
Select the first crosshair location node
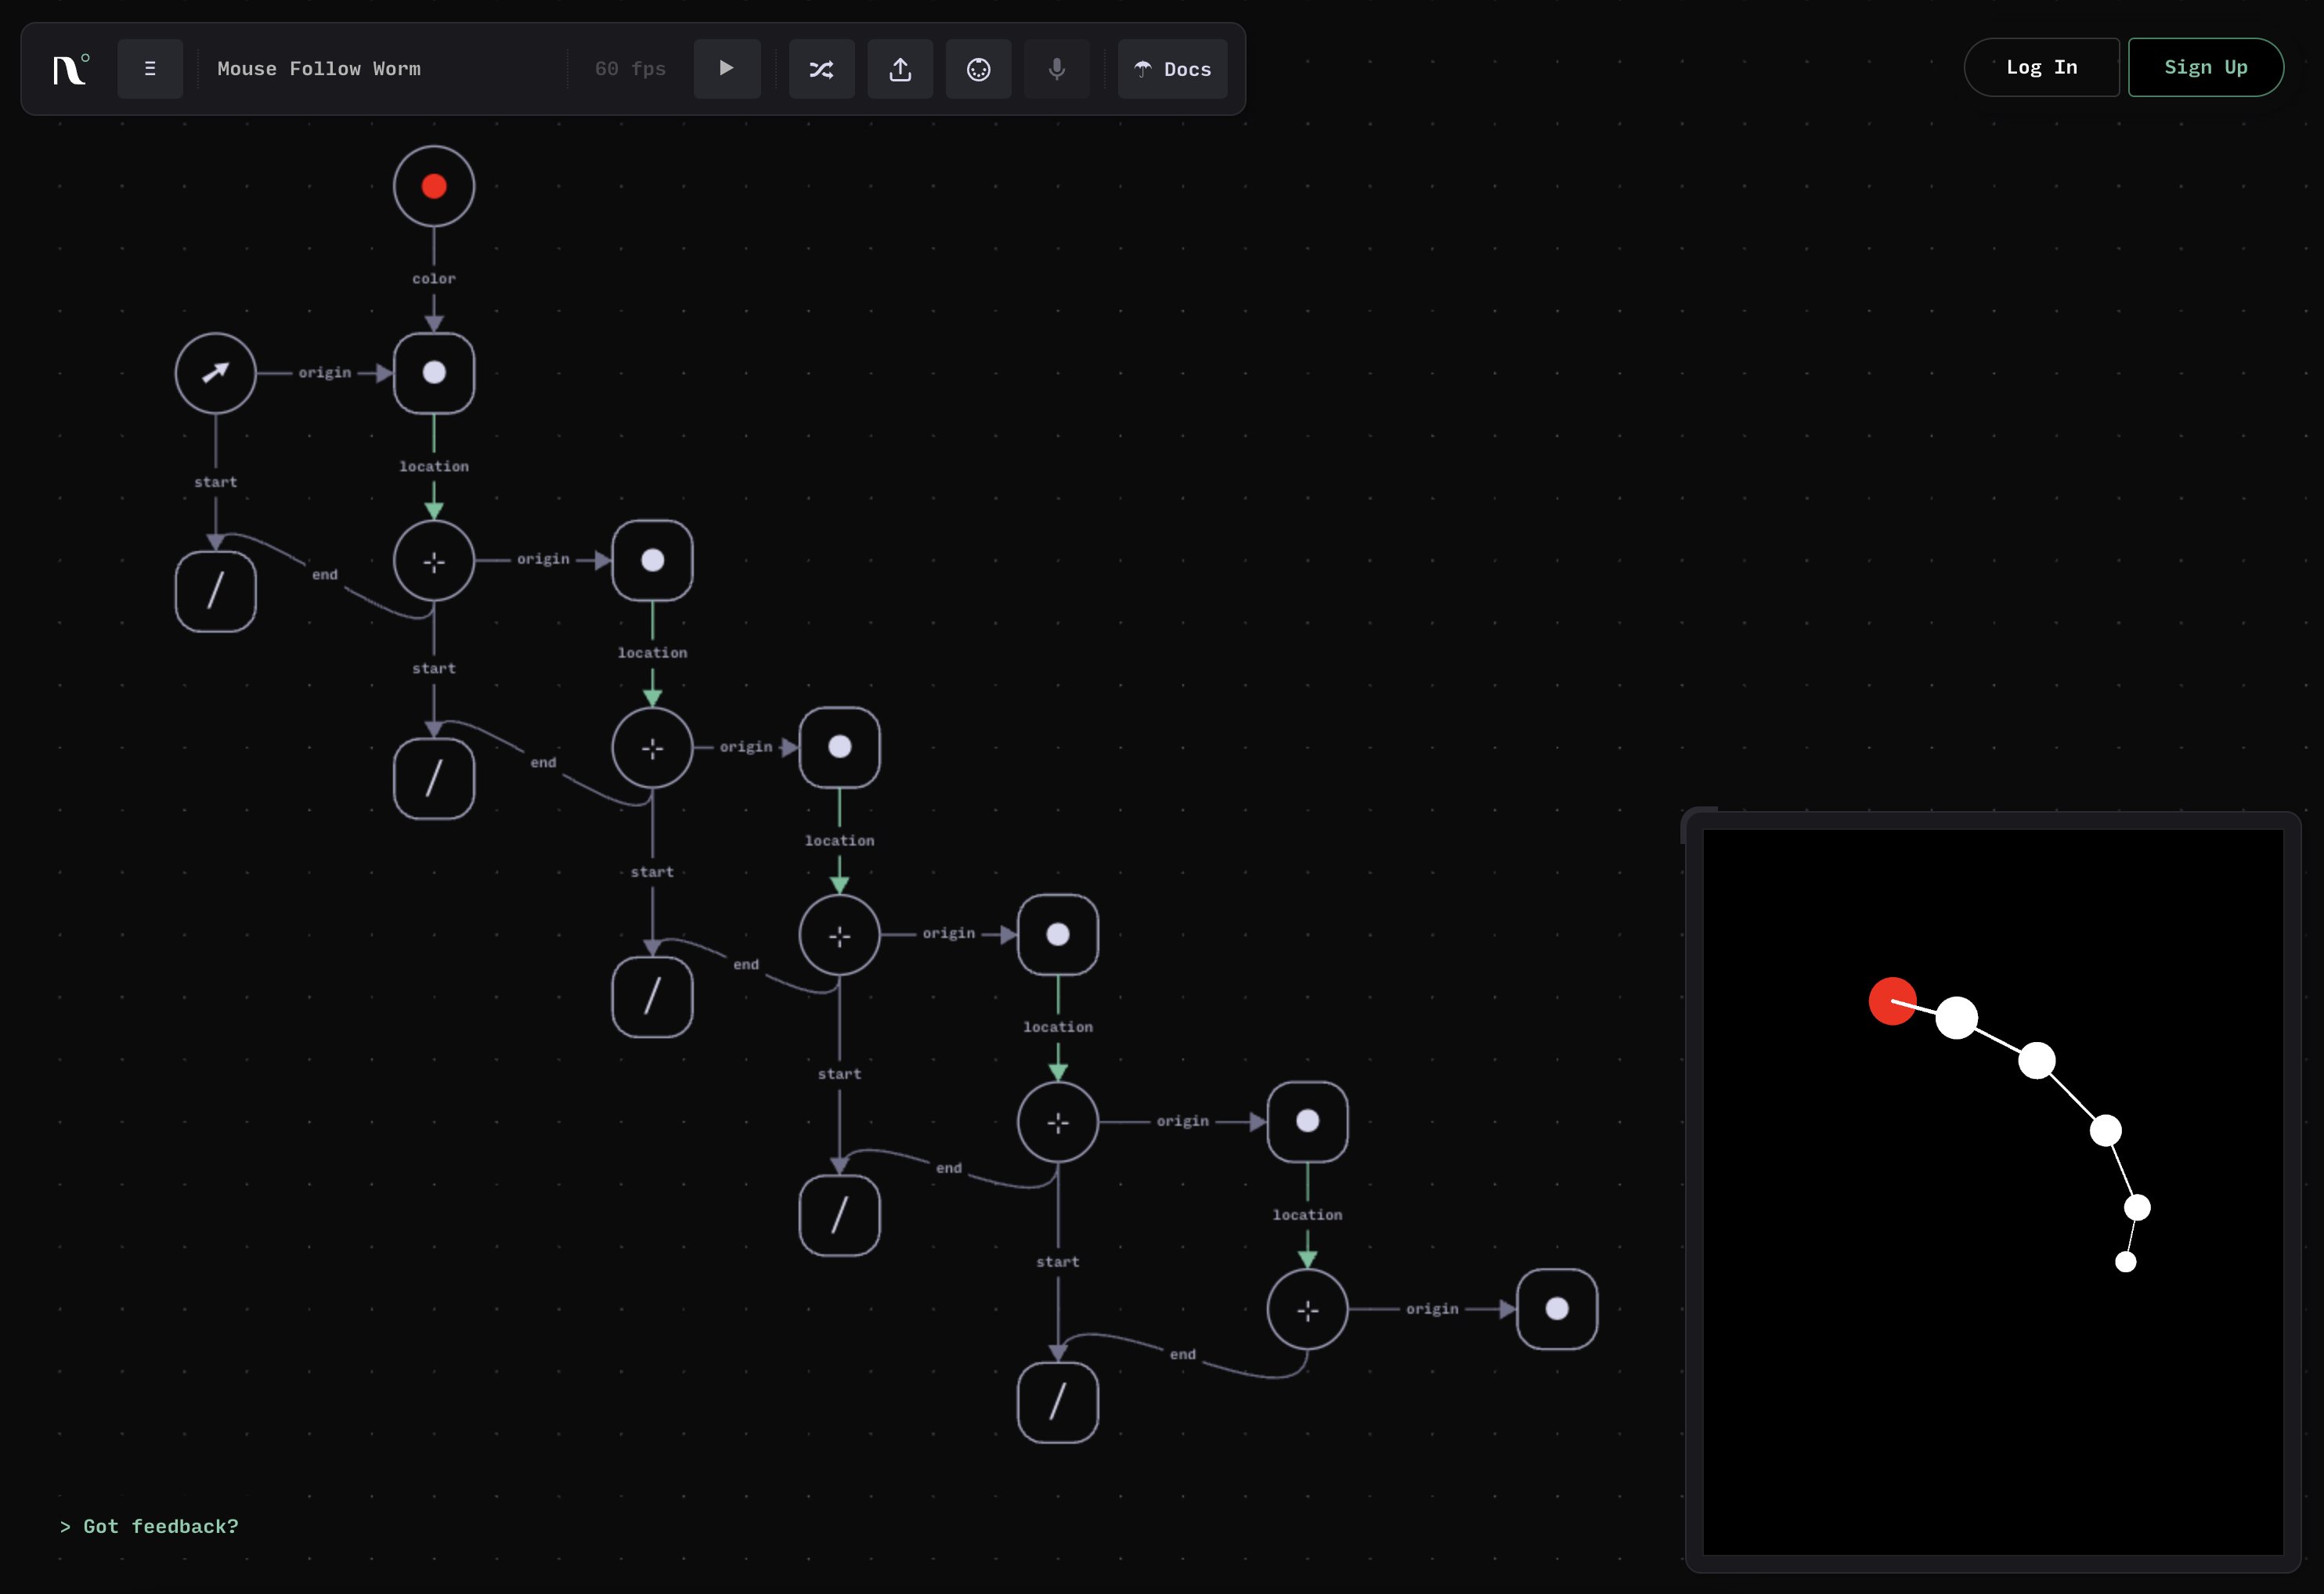pyautogui.click(x=434, y=561)
